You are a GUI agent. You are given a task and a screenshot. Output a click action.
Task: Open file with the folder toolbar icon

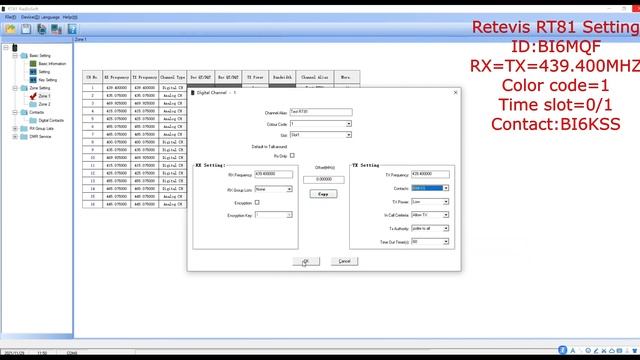pyautogui.click(x=11, y=29)
